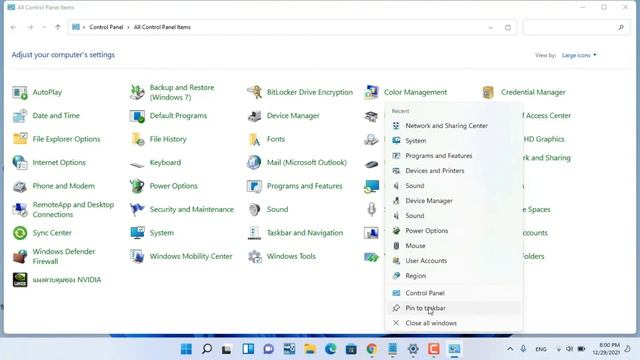The width and height of the screenshot is (640, 360).
Task: Select Programs and Features in jump list
Action: (x=453, y=156)
